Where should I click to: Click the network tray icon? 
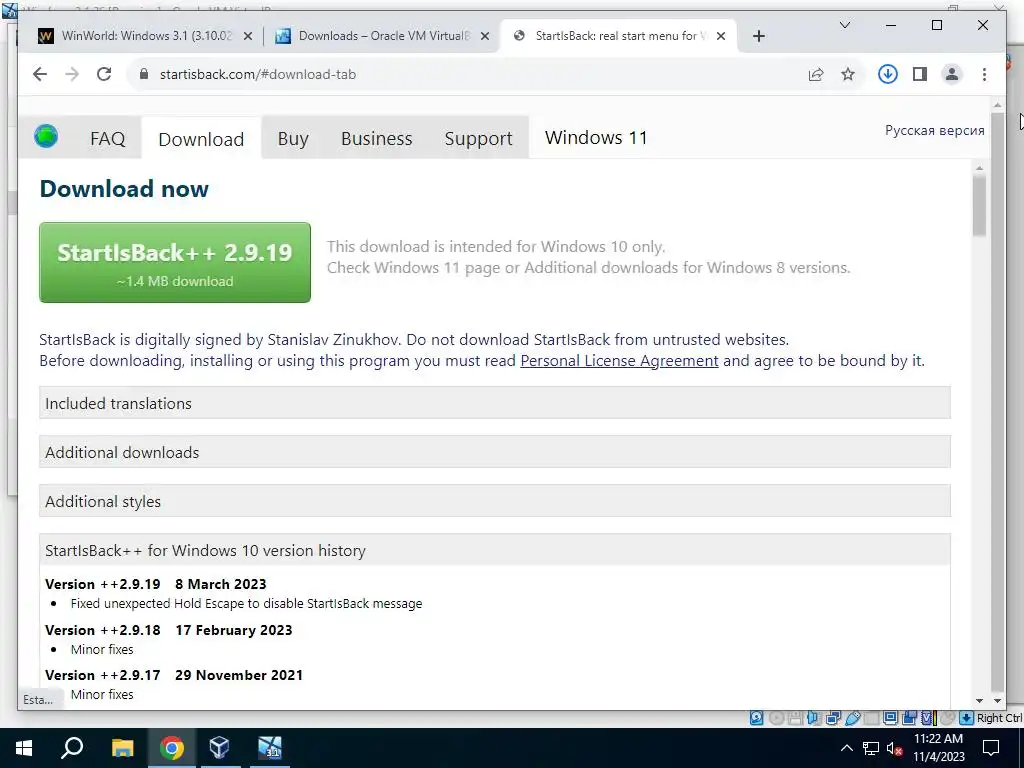coord(871,748)
